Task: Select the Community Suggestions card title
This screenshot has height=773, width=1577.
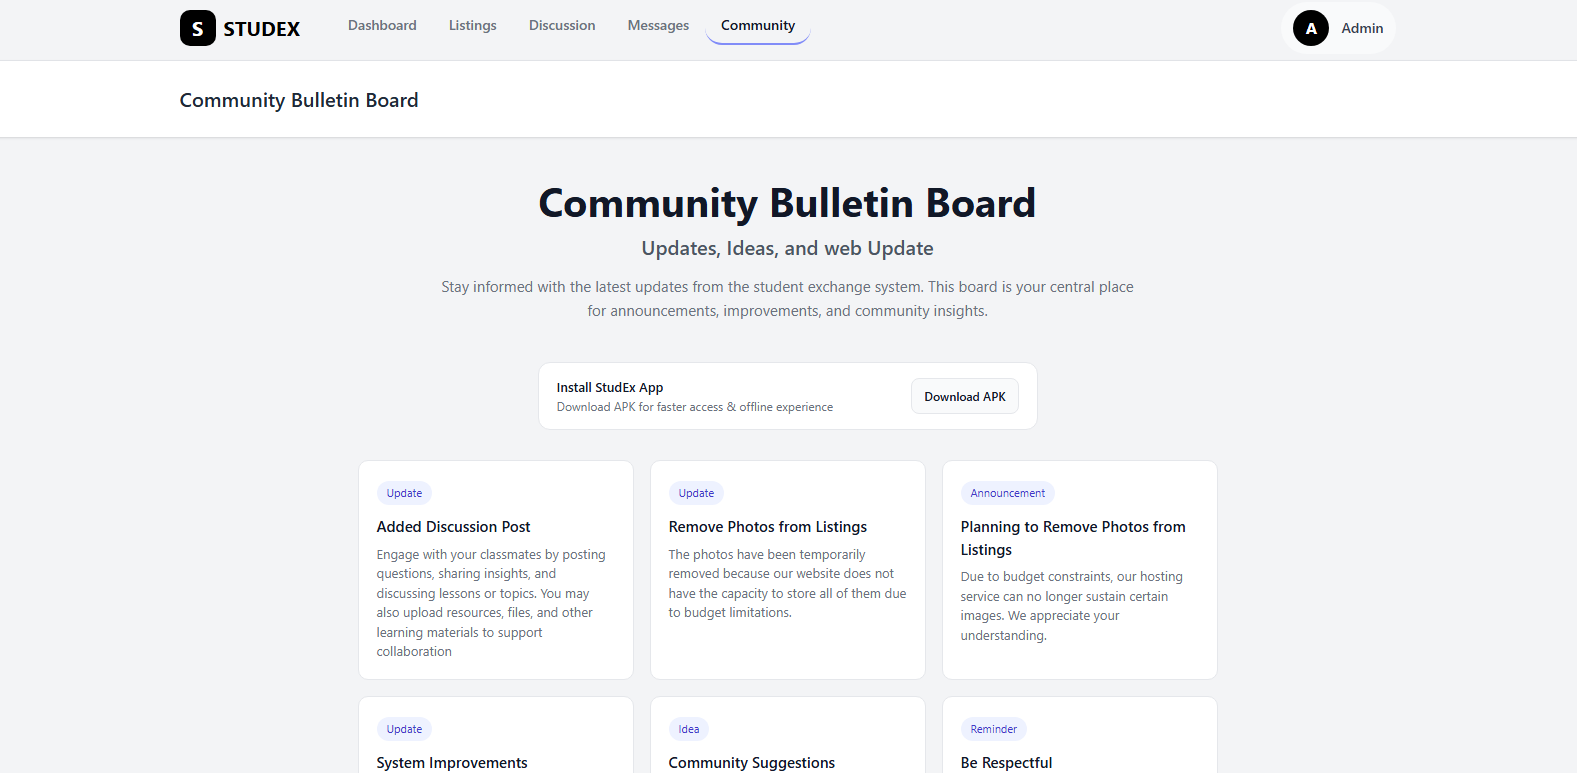Action: [752, 763]
